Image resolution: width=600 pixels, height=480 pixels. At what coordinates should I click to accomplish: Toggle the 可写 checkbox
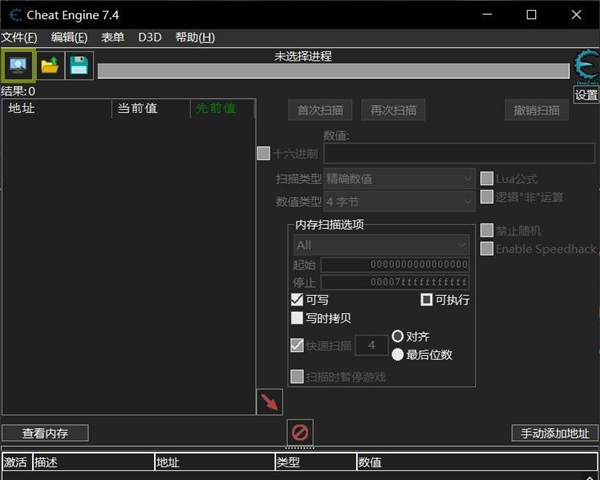tap(297, 299)
